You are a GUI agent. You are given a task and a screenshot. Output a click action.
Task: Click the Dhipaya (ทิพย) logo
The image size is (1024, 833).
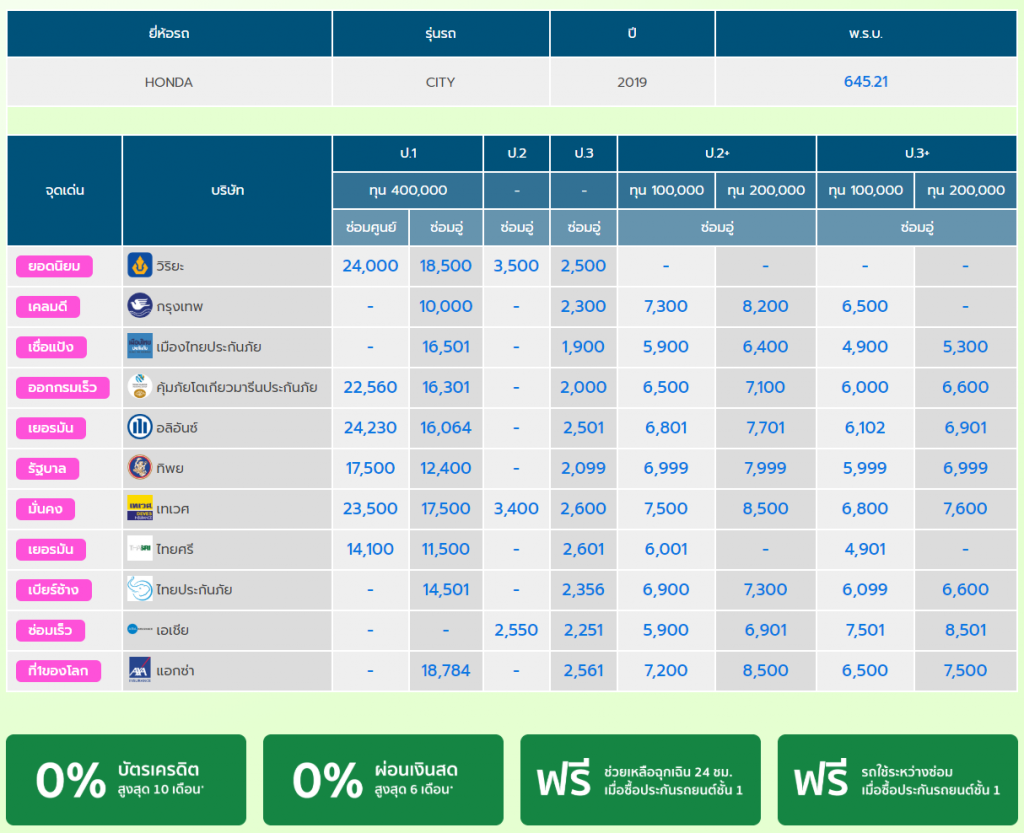click(140, 468)
